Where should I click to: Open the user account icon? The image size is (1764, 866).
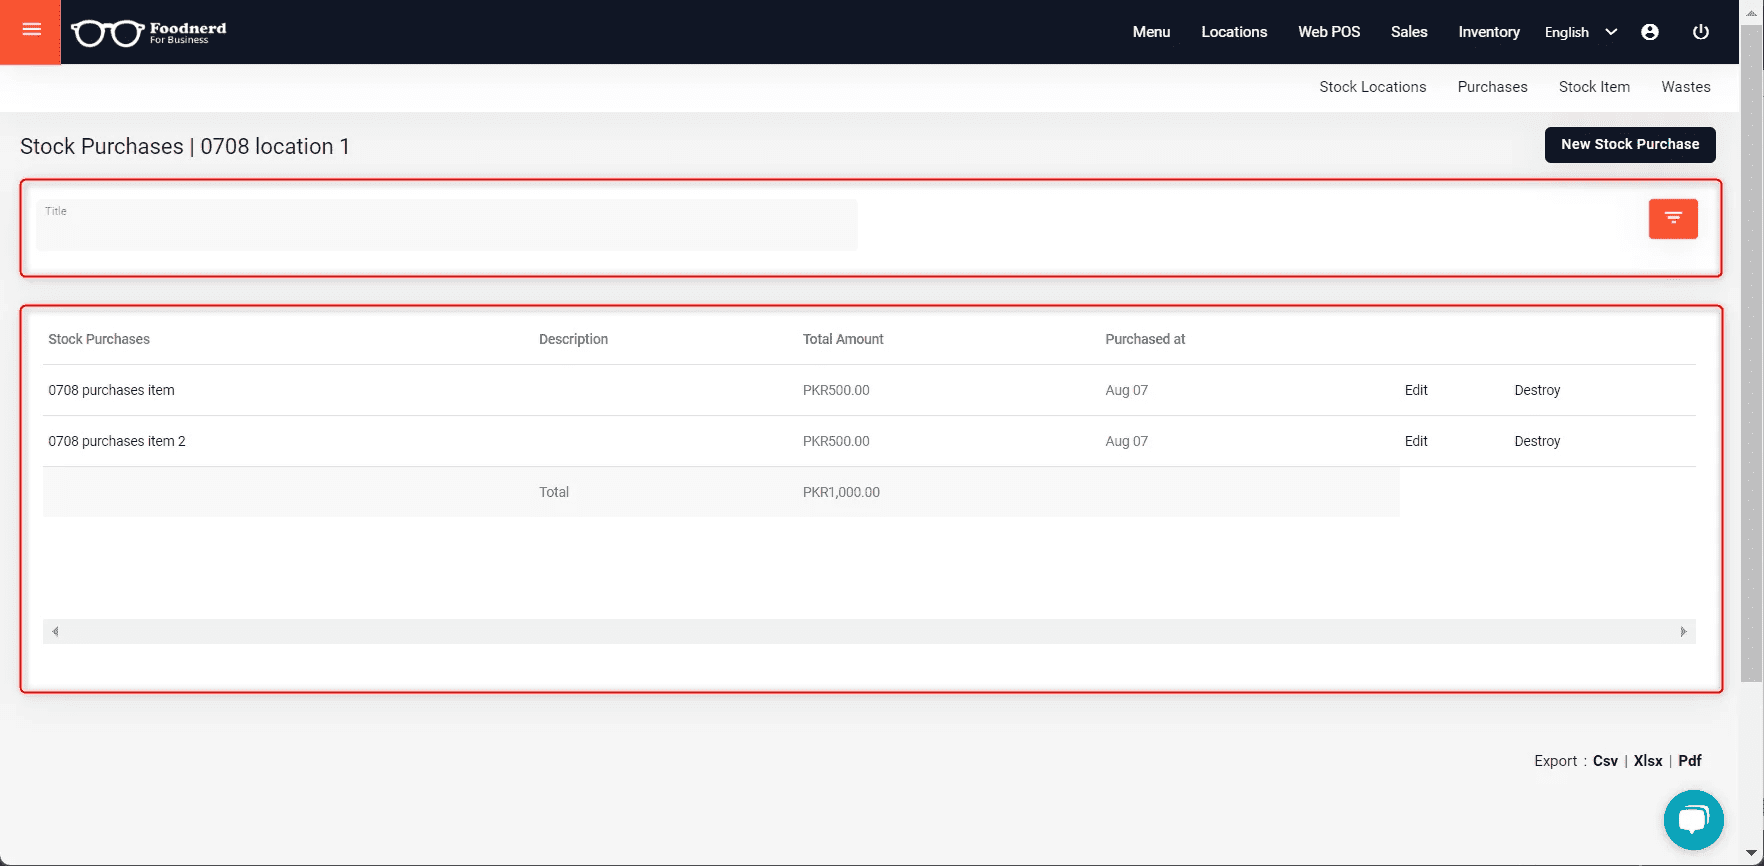1650,32
